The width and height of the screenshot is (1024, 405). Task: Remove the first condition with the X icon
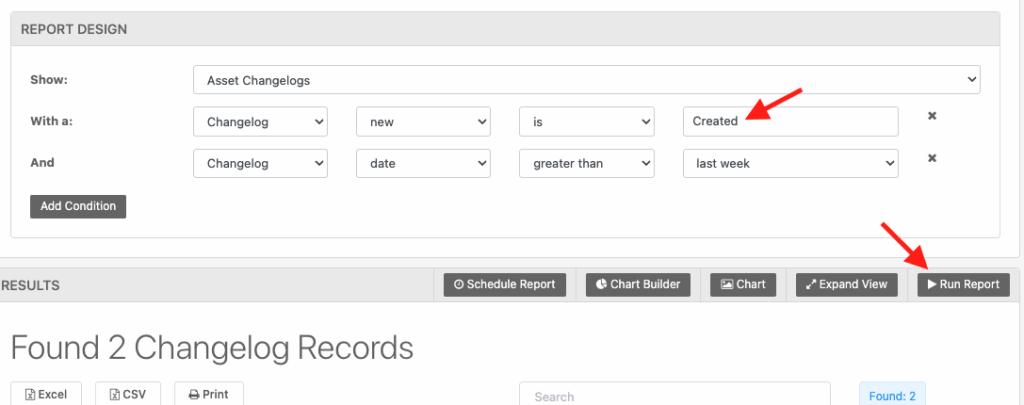tap(932, 117)
